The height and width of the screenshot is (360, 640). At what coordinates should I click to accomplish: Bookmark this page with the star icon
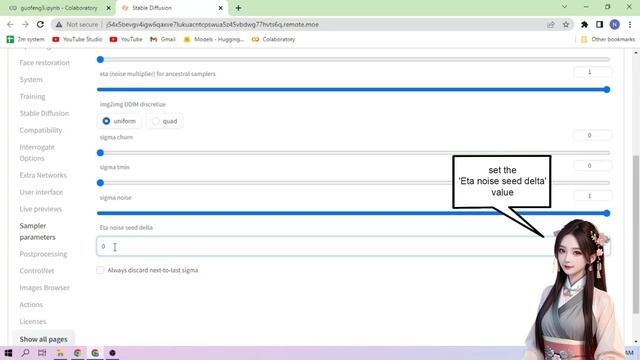point(566,24)
